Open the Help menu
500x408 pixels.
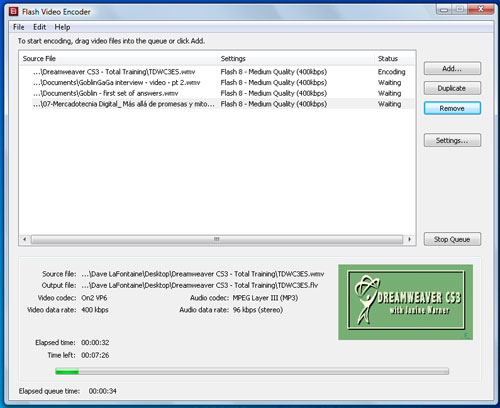click(62, 27)
